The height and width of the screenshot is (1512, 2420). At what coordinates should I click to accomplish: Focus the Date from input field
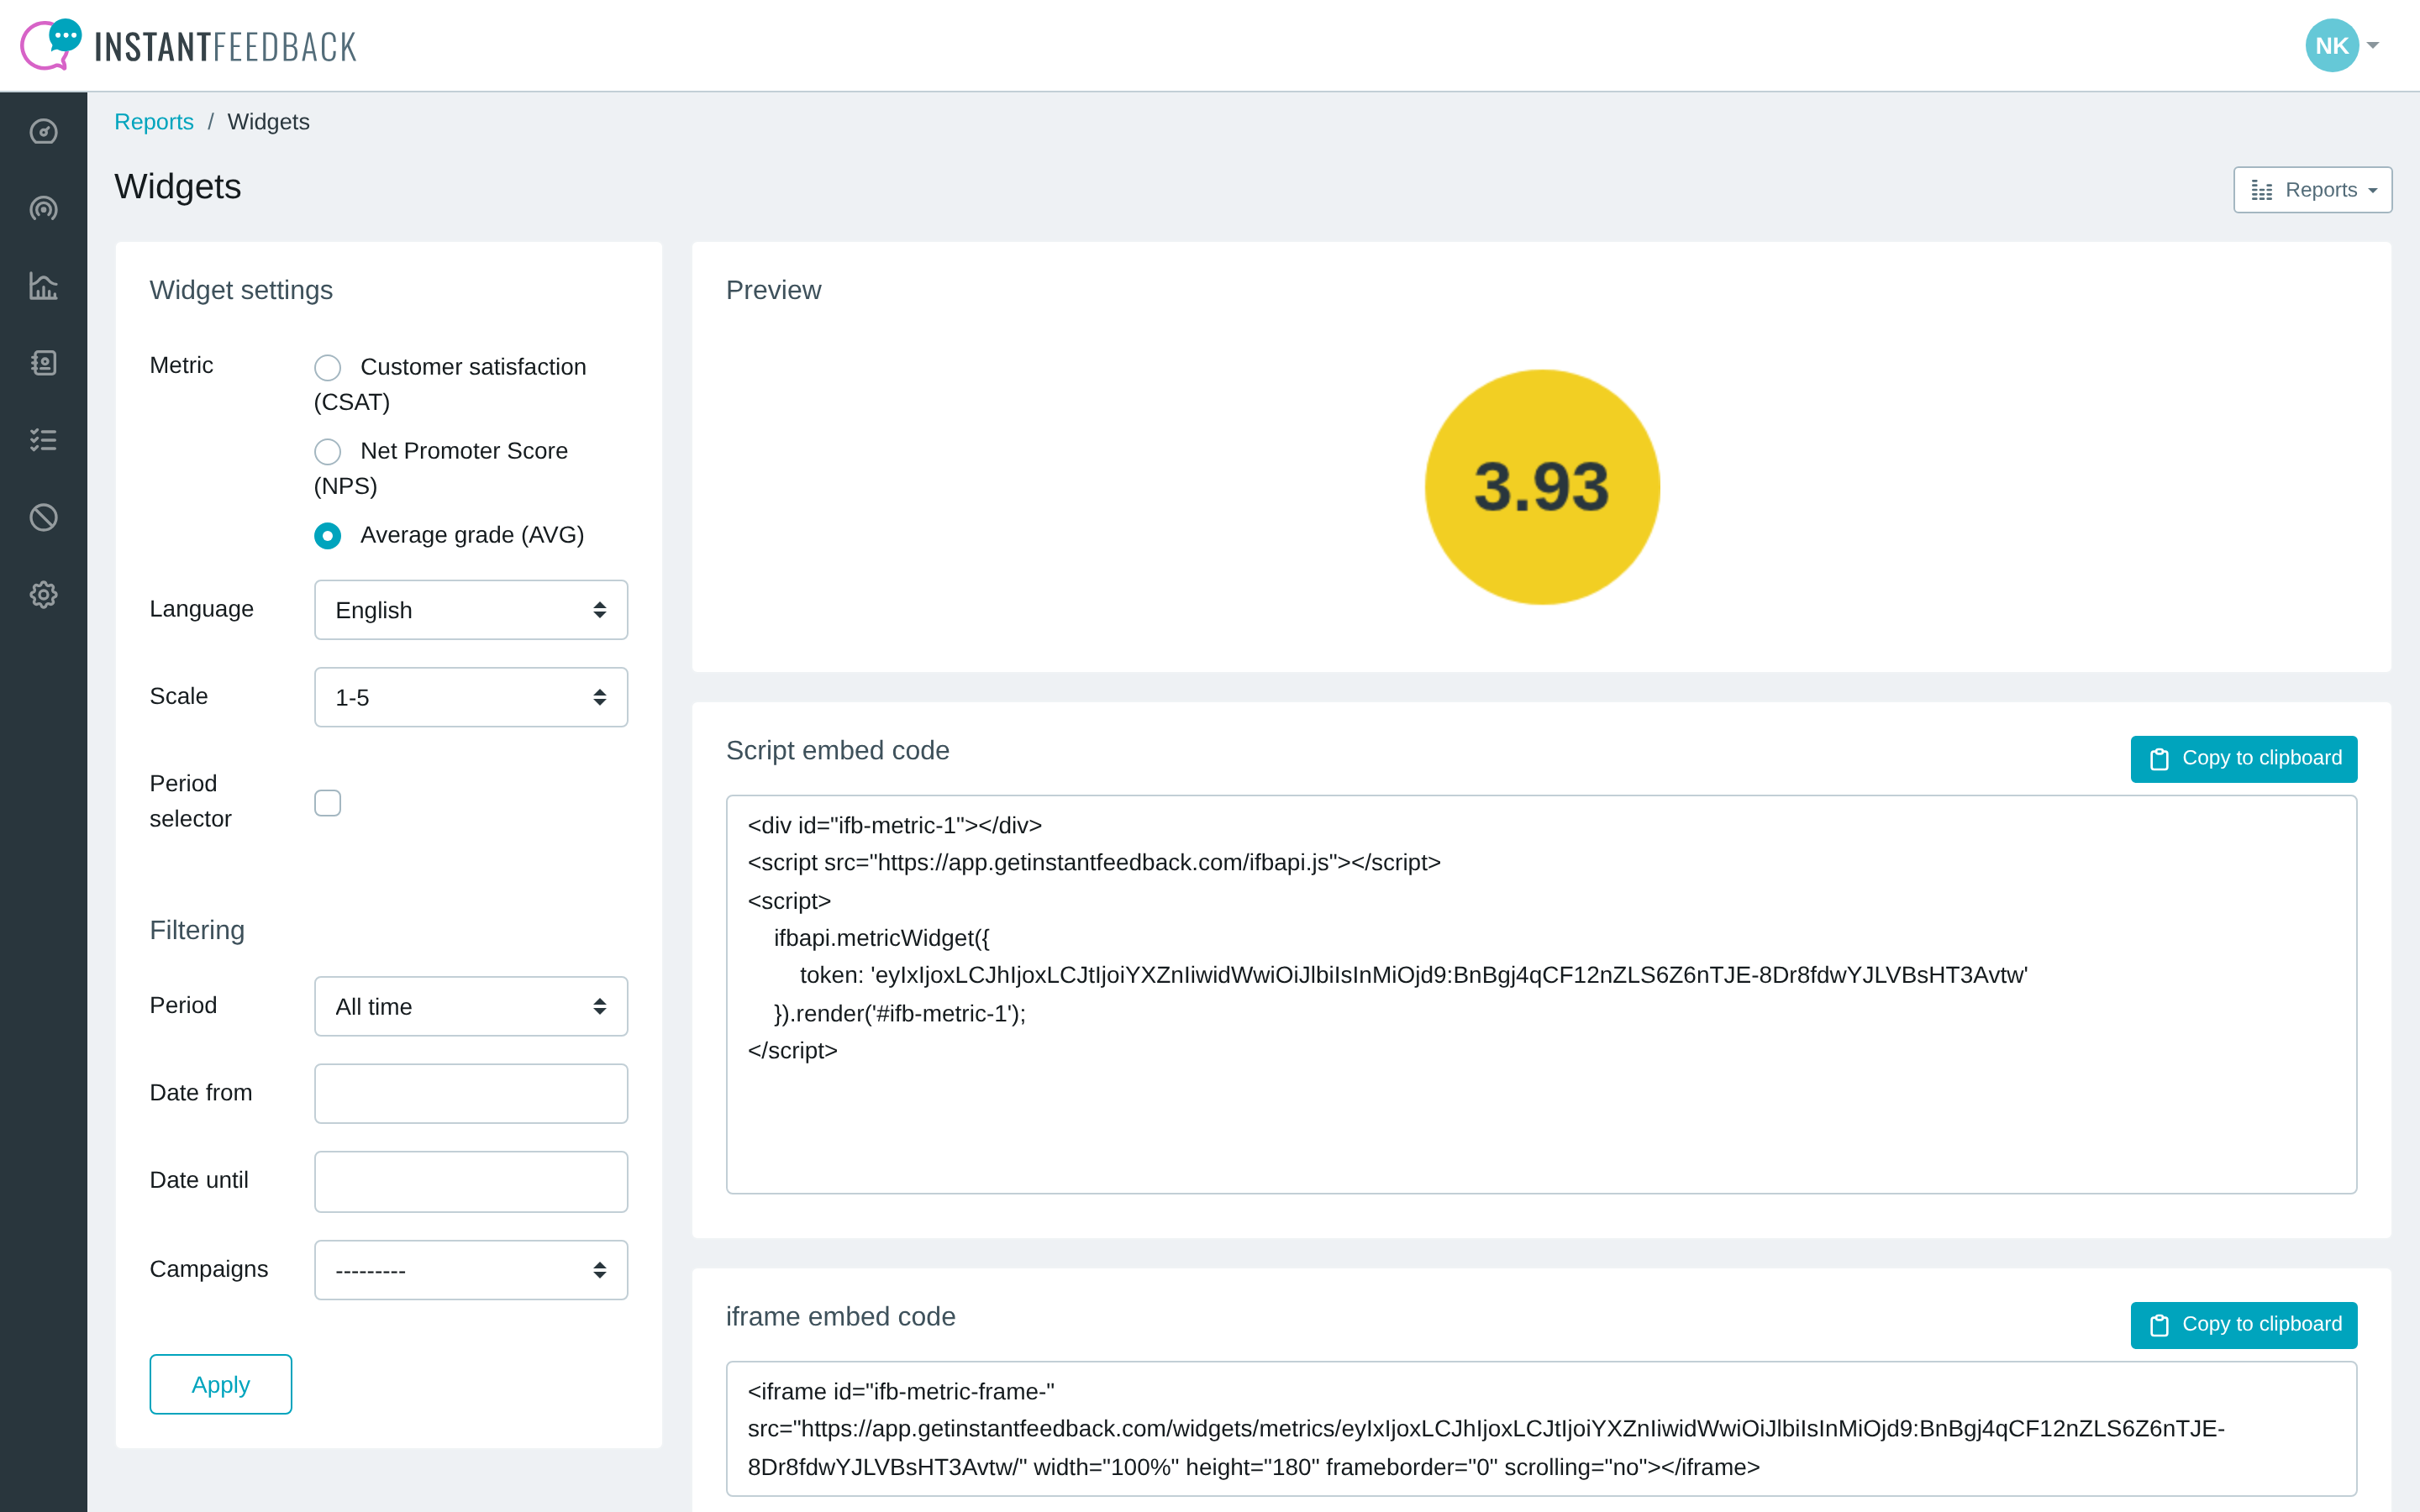coord(471,1094)
